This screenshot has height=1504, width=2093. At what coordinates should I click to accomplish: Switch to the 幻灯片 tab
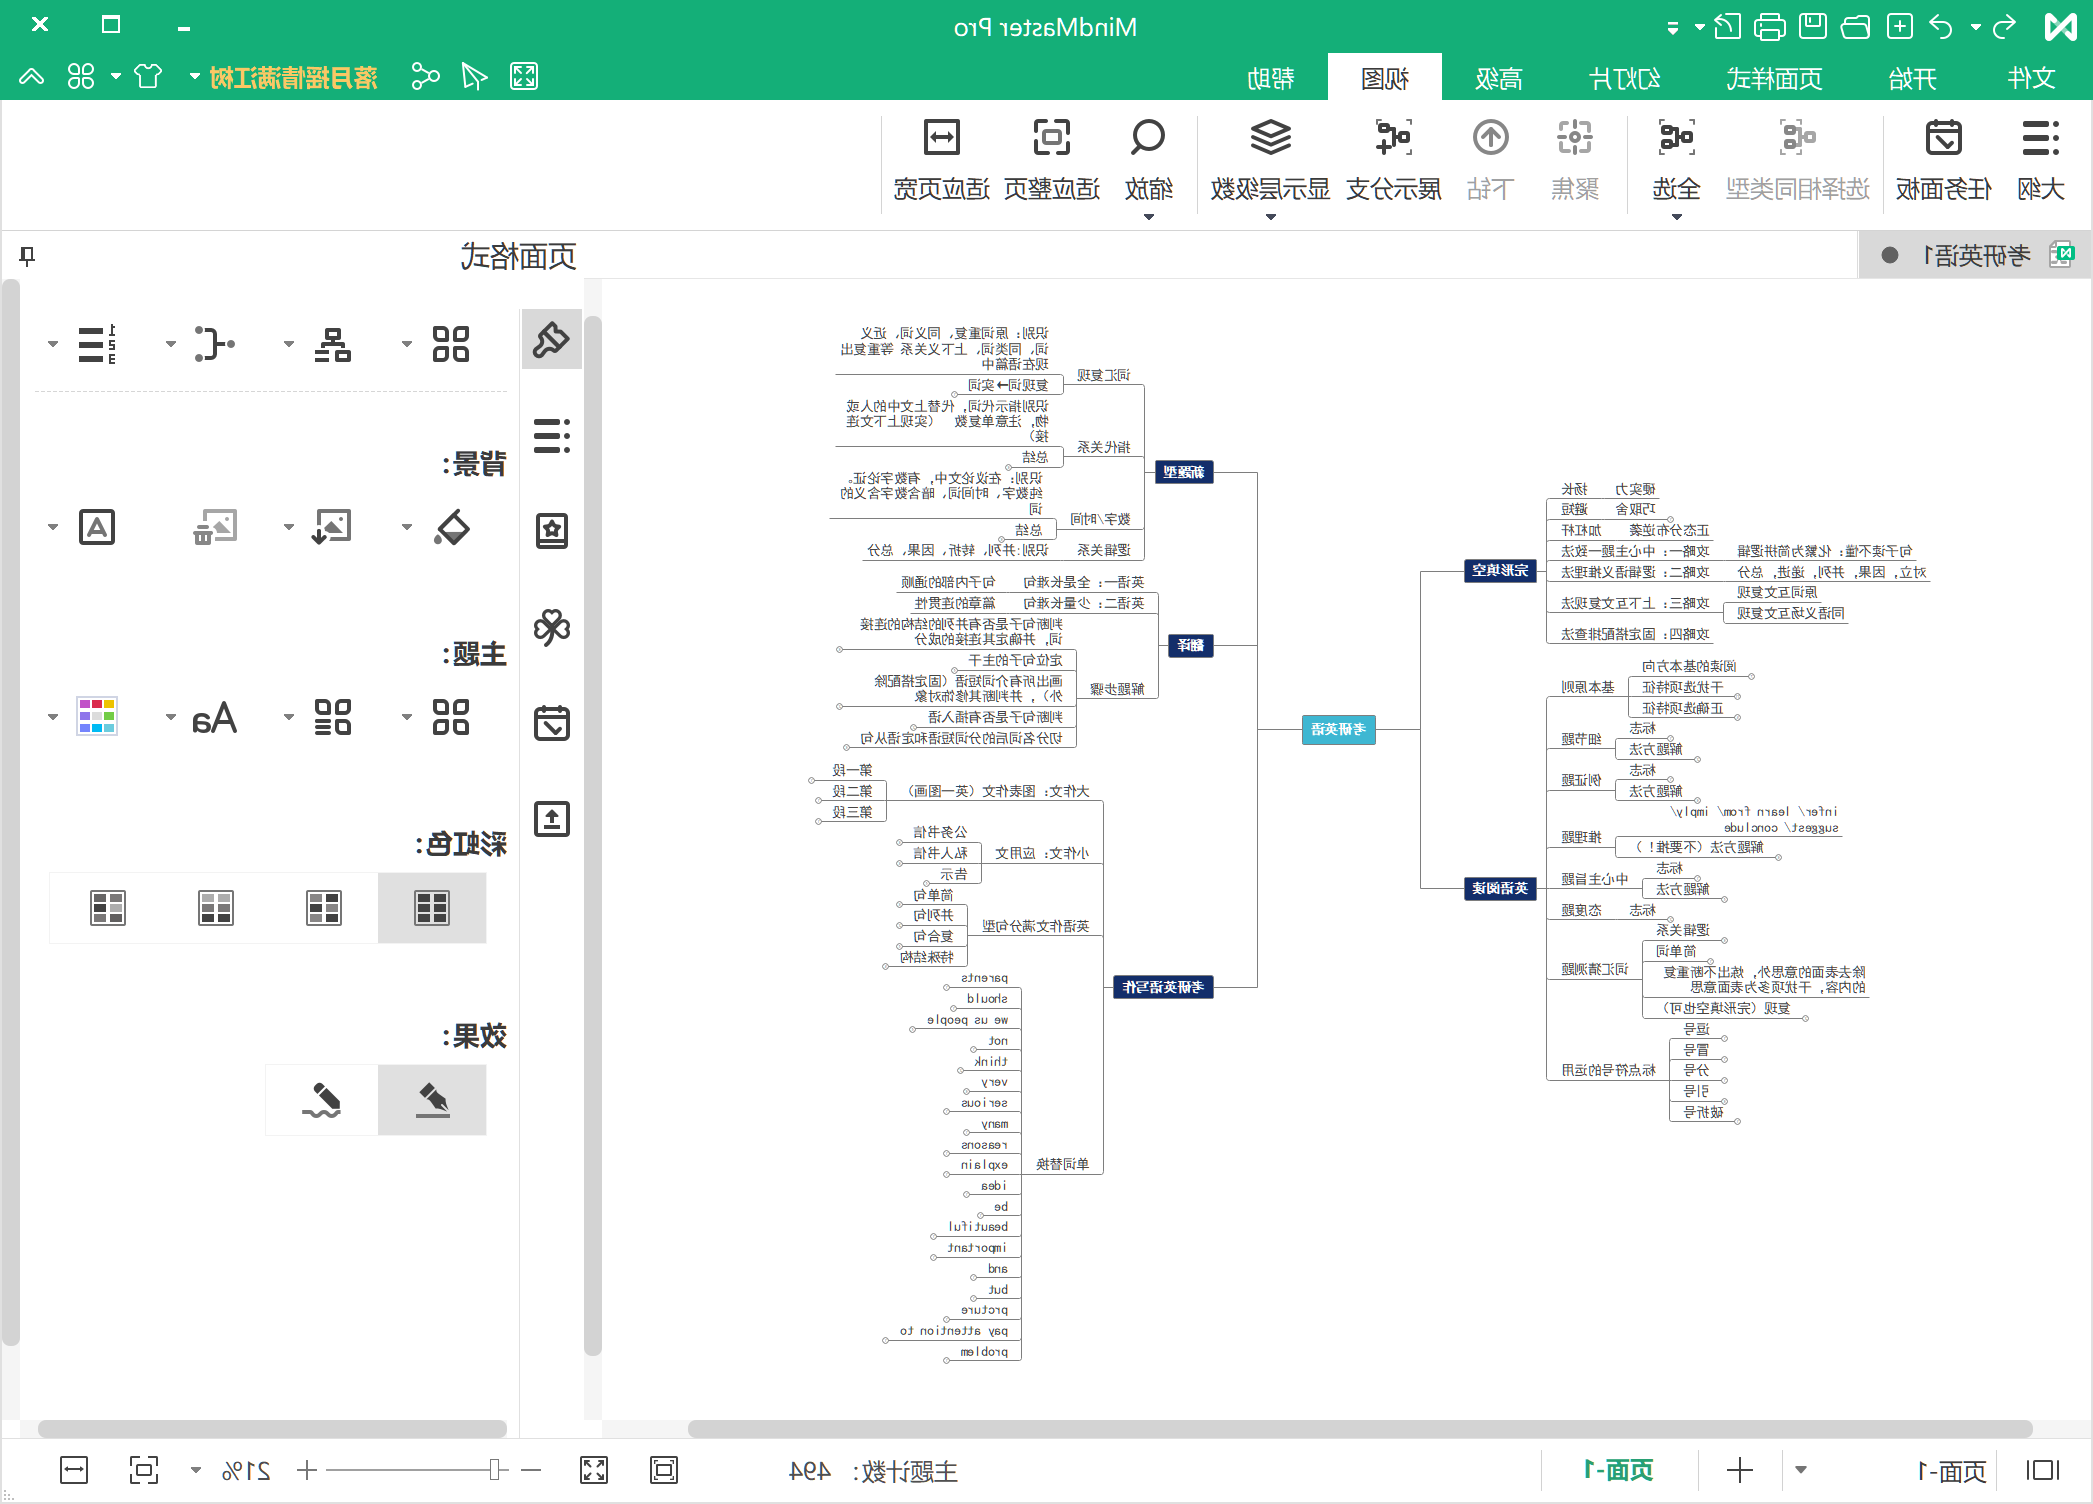tap(1625, 78)
